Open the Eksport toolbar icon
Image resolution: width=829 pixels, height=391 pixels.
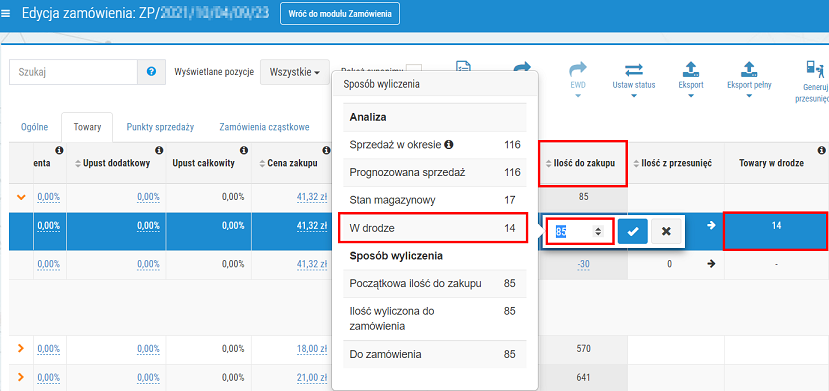(690, 69)
